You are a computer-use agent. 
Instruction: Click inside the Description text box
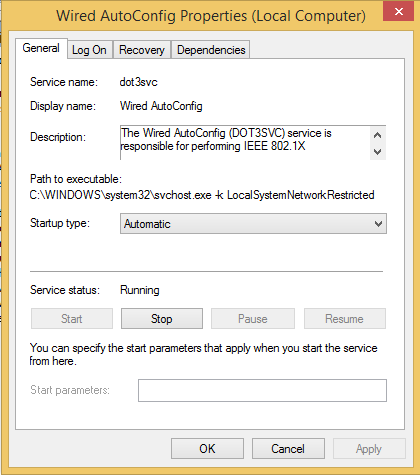[245, 143]
